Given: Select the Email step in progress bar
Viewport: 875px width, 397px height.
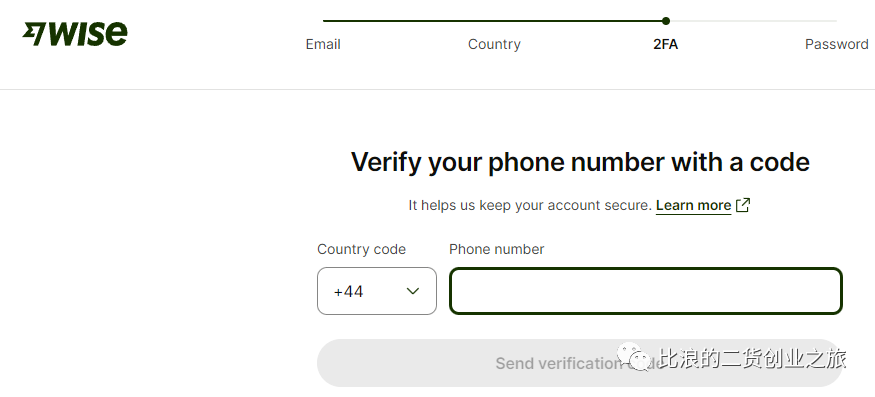Looking at the screenshot, I should point(323,44).
